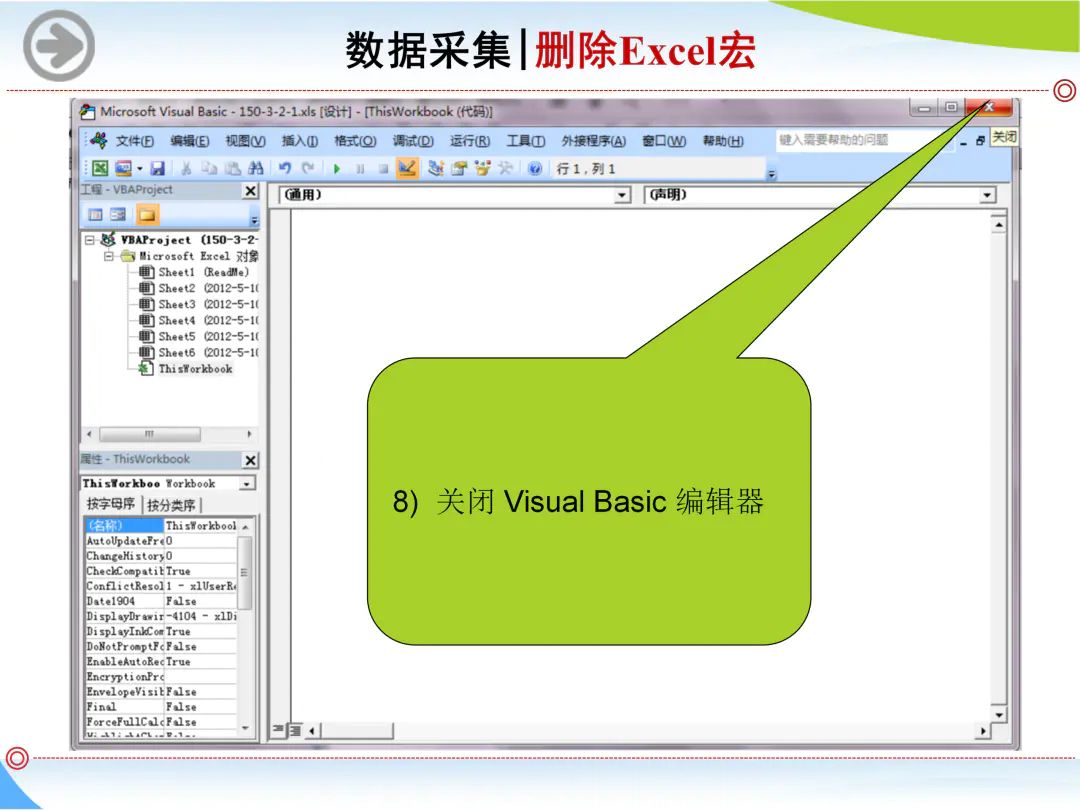
Task: Select Sheet2 in project tree
Action: (198, 289)
